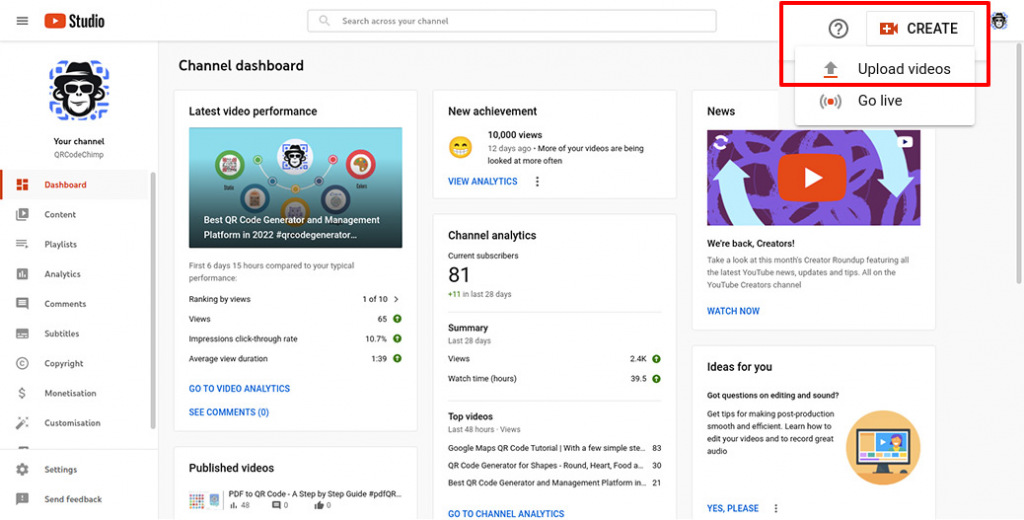Open the Analytics menu label
The image size is (1024, 520).
(63, 274)
